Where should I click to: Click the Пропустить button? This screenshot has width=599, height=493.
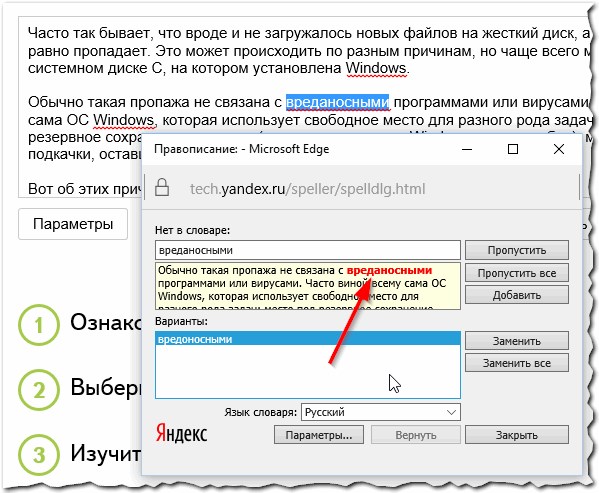click(516, 250)
